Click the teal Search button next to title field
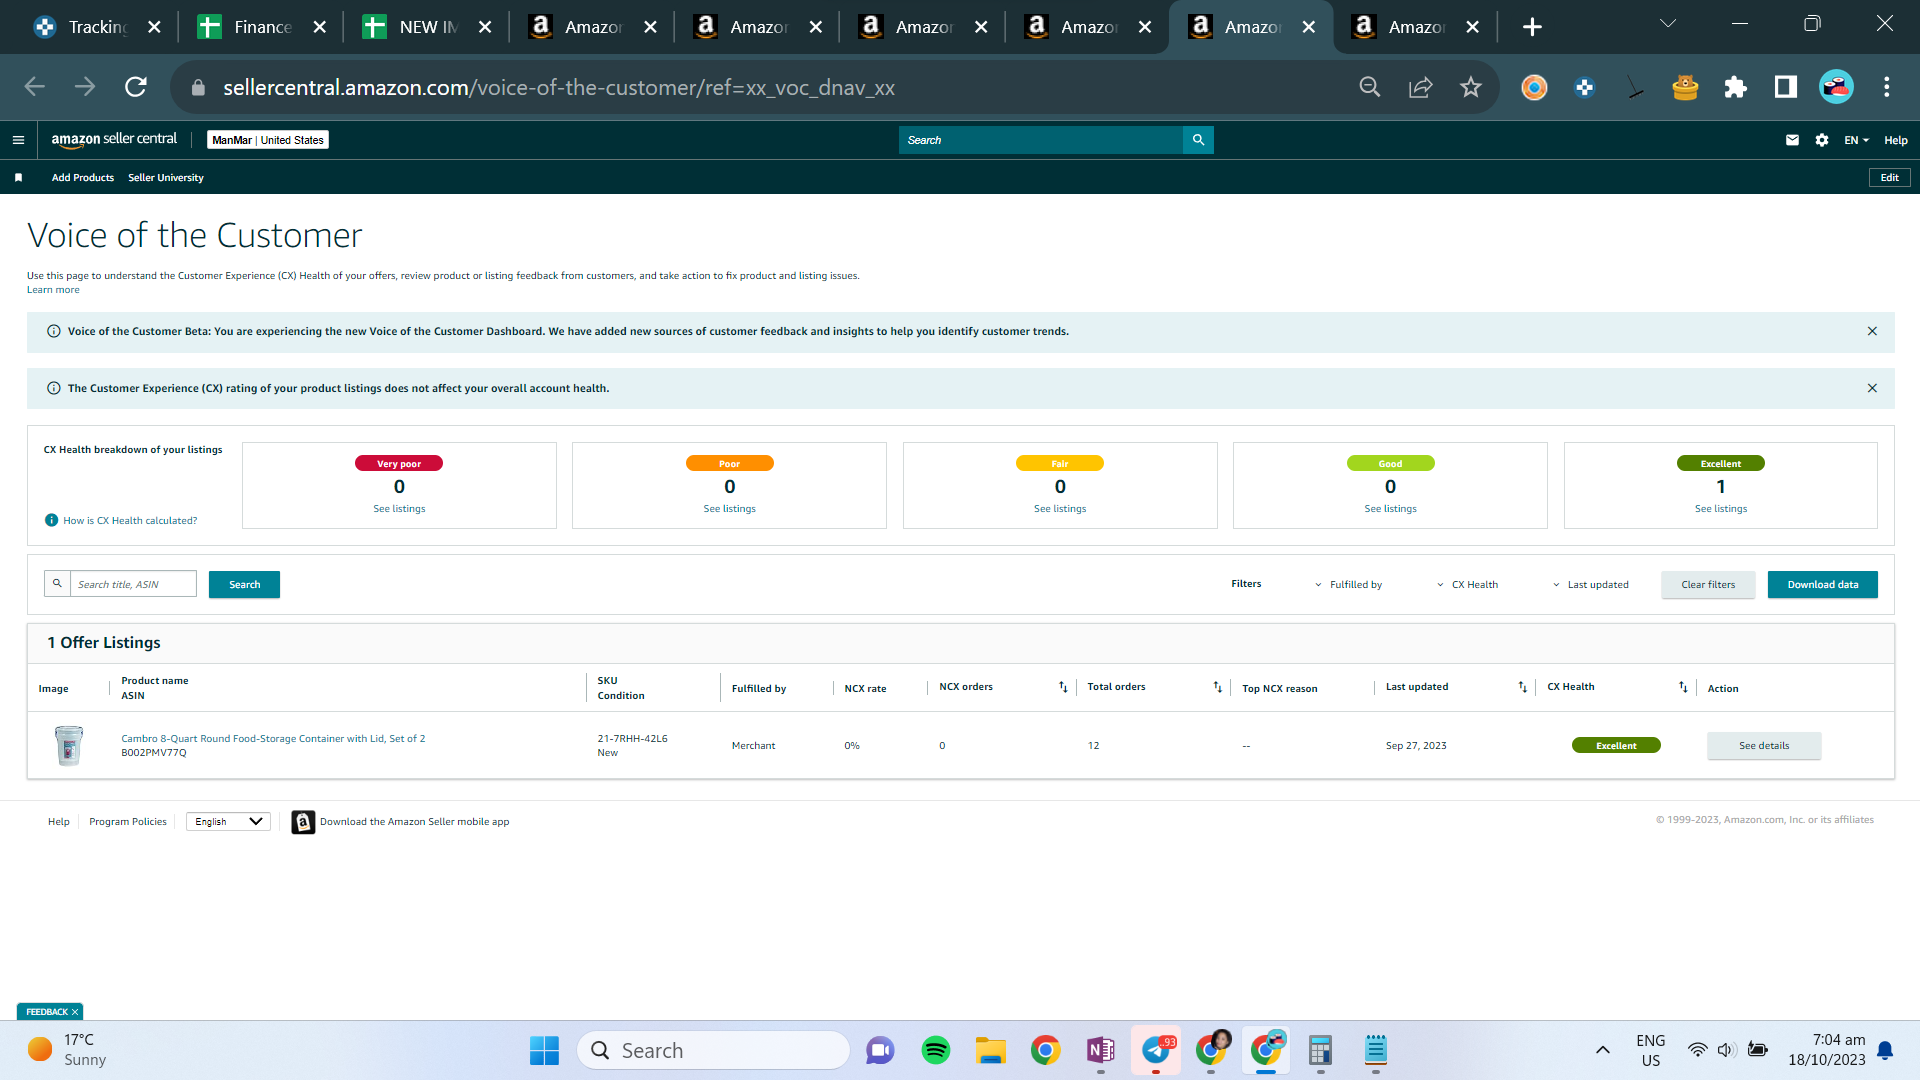The height and width of the screenshot is (1080, 1920). pyautogui.click(x=244, y=585)
